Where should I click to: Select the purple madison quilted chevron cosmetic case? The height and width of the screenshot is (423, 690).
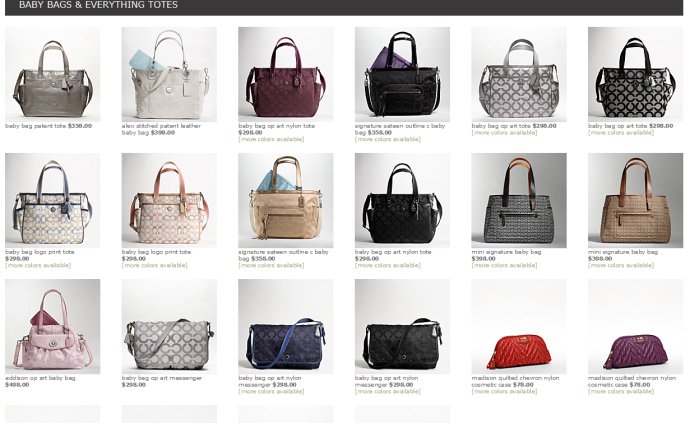pyautogui.click(x=635, y=327)
